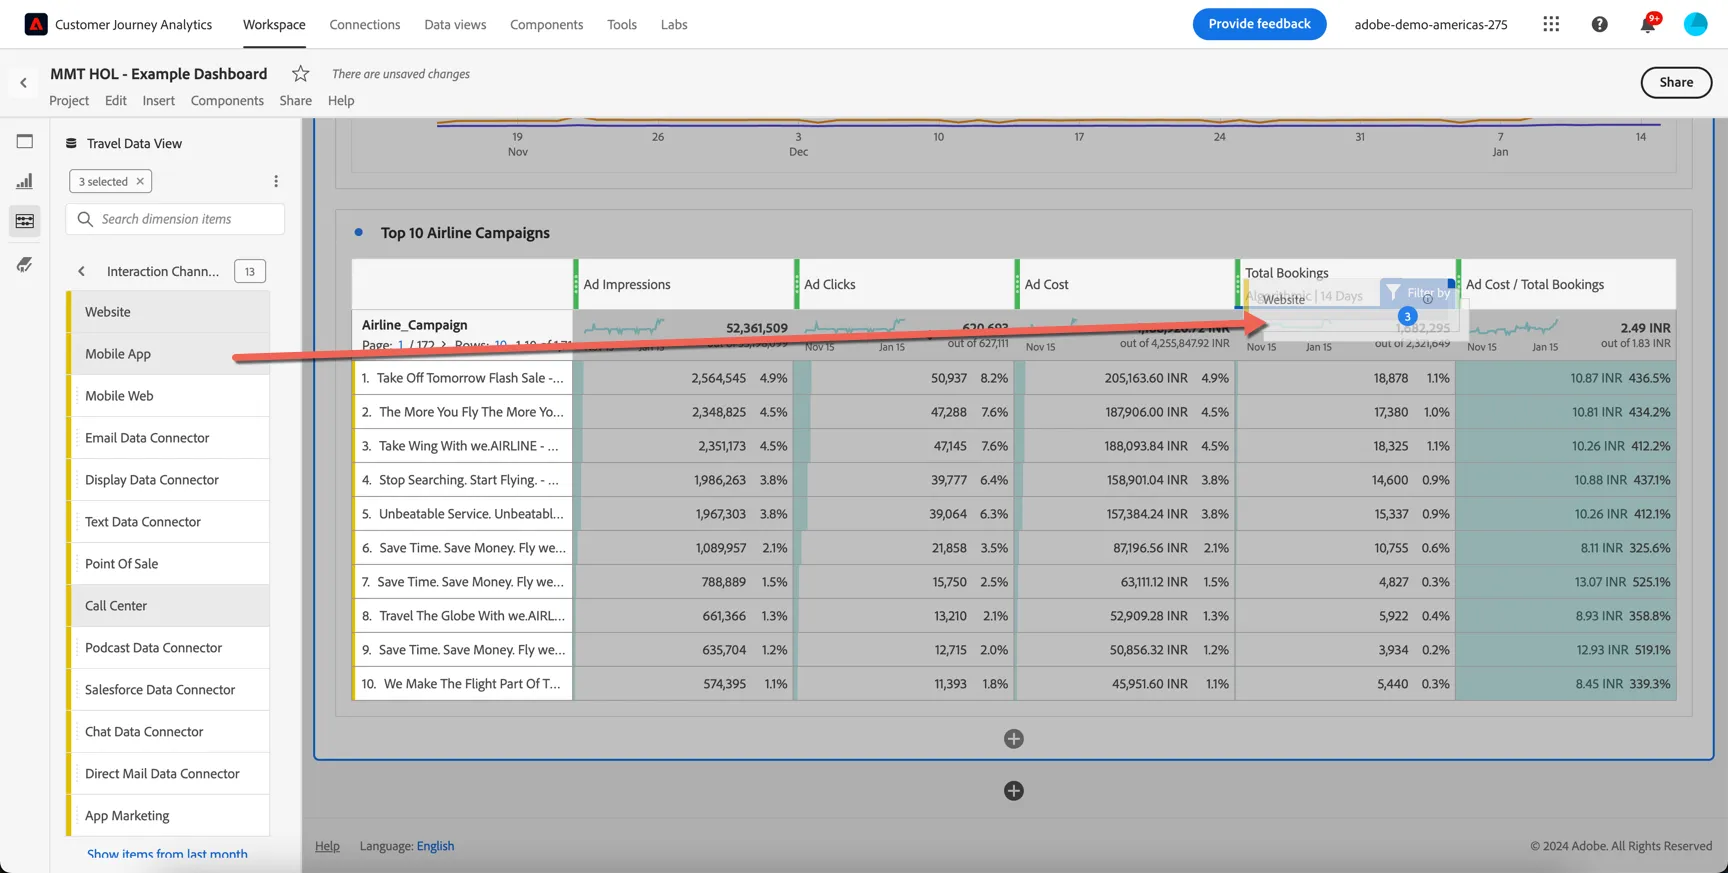Open the more options menu beside 3 selected

[276, 181]
